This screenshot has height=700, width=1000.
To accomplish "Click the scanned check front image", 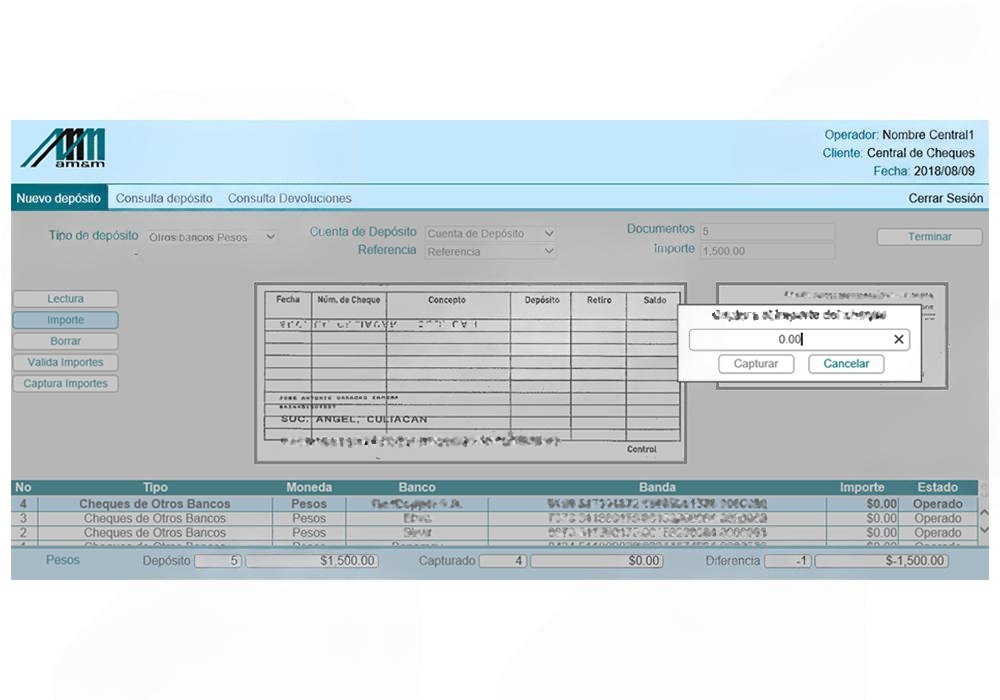I will [x=471, y=373].
